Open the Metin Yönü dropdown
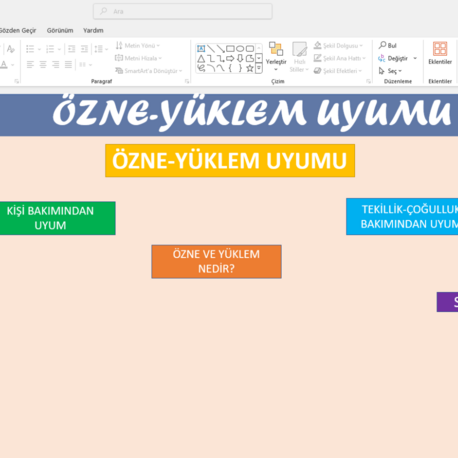This screenshot has height=458, width=458. click(137, 45)
